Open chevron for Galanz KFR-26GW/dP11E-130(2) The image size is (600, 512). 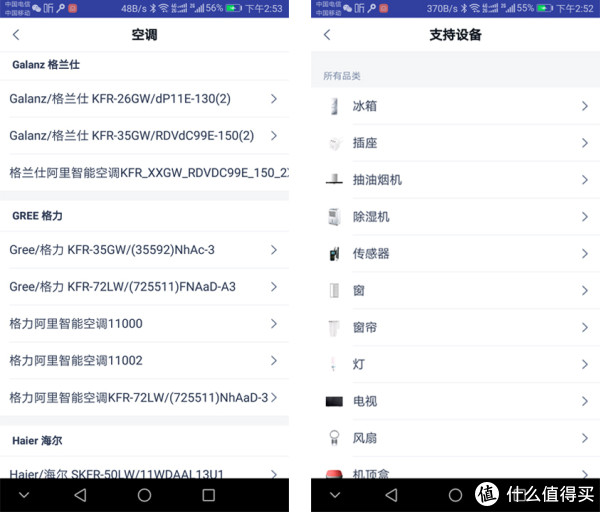pyautogui.click(x=274, y=99)
